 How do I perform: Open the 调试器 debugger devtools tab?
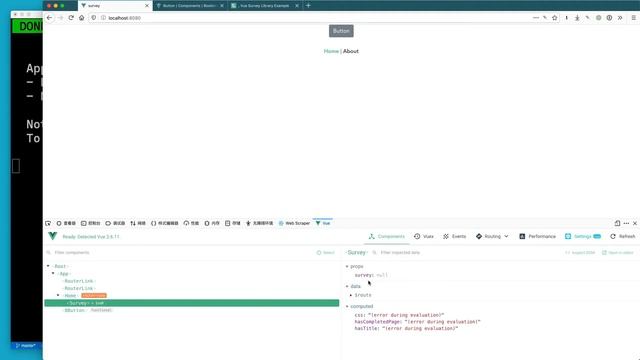(x=115, y=223)
